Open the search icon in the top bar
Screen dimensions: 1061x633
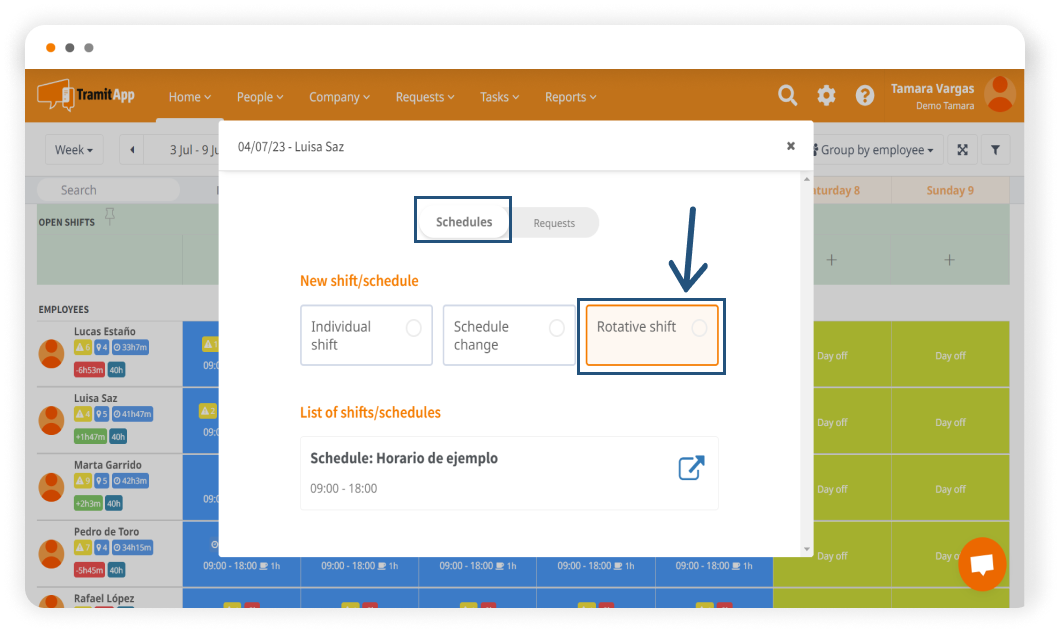(x=787, y=95)
